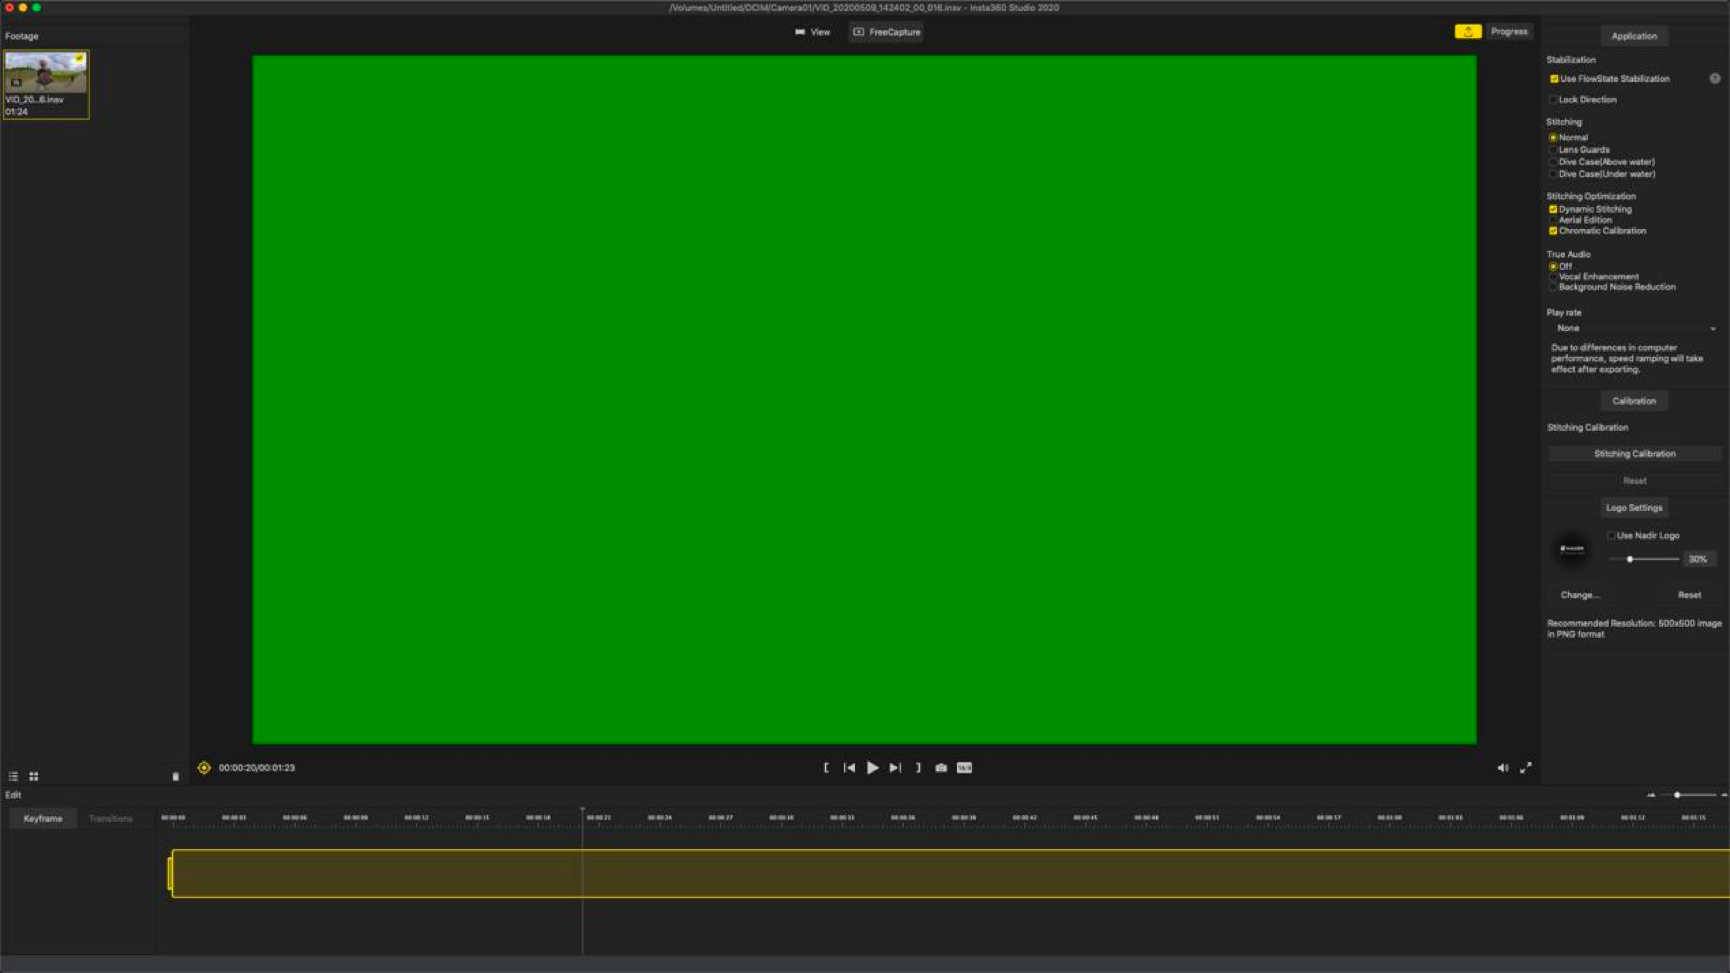Click the yellow clip on the timeline

tap(950, 874)
